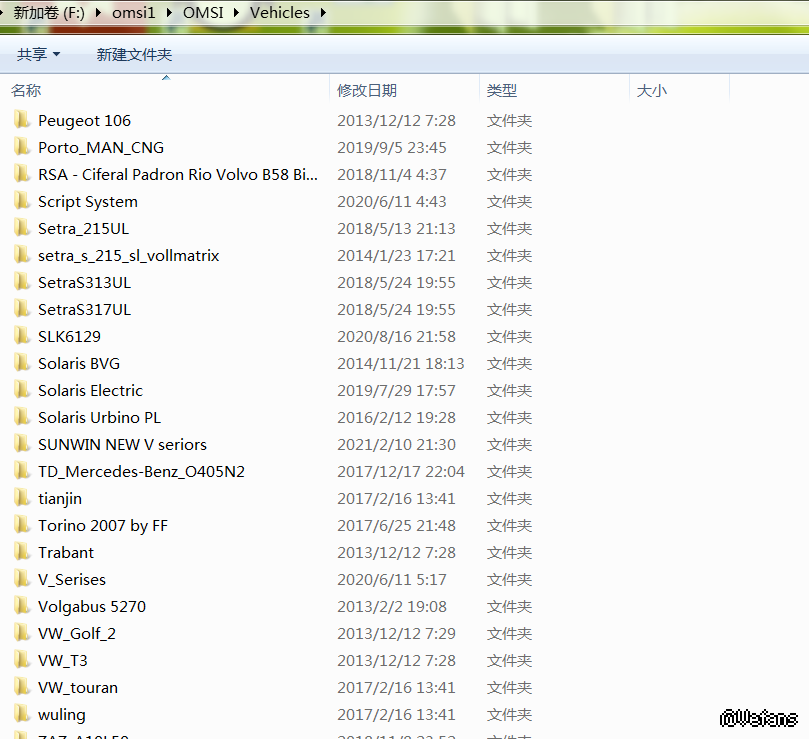The image size is (809, 739).
Task: Click the Peugeot 106 folder icon
Action: (22, 120)
